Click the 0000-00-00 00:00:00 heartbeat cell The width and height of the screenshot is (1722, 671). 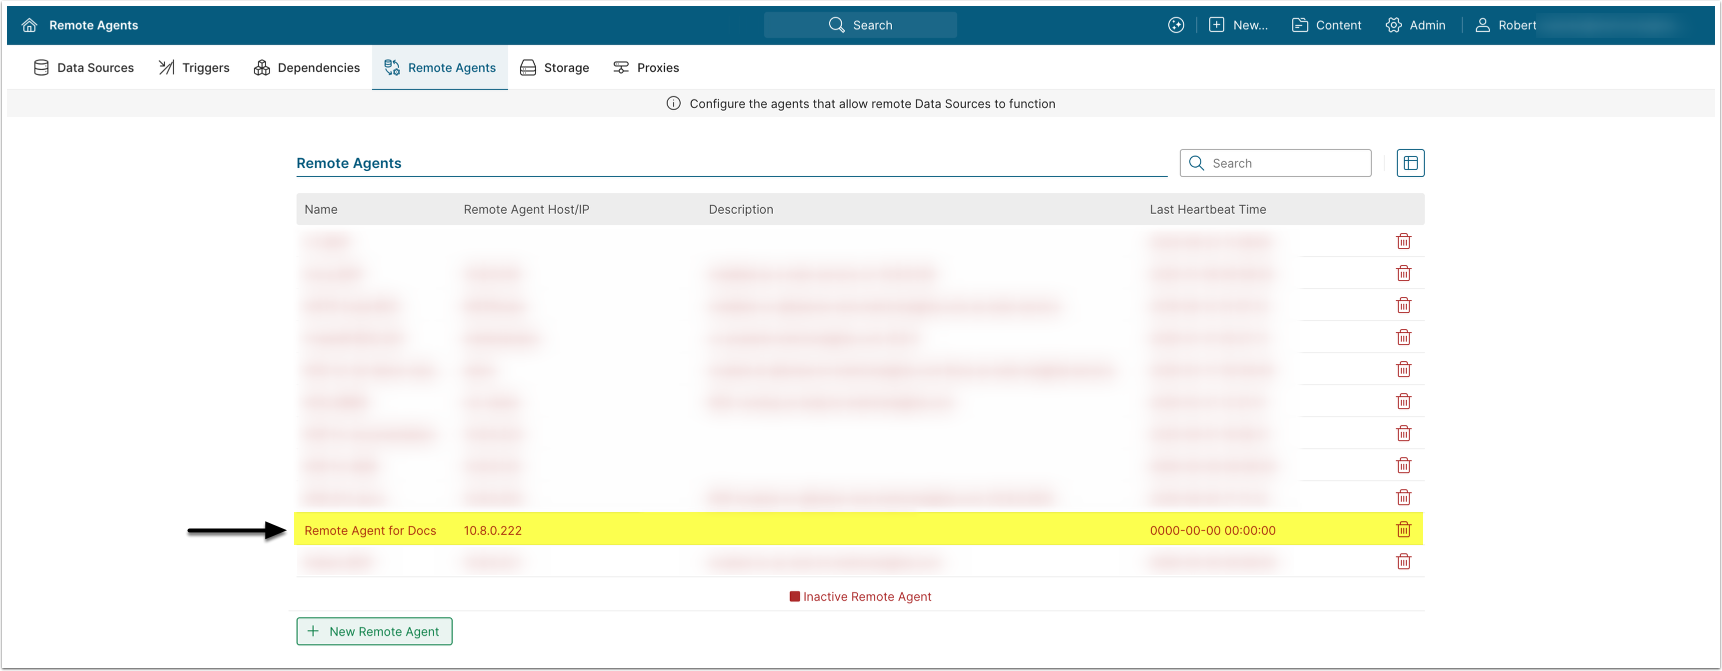[1213, 531]
